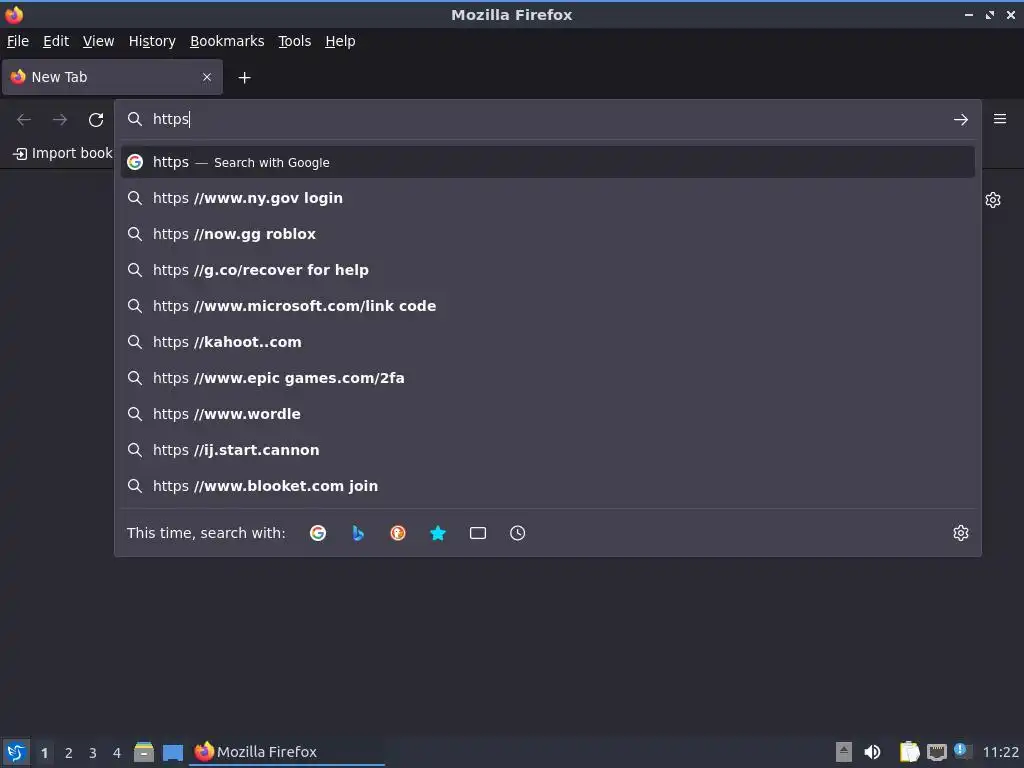Click the Mozilla Firefox taskbar entry
Viewport: 1024px width, 768px height.
(x=287, y=752)
